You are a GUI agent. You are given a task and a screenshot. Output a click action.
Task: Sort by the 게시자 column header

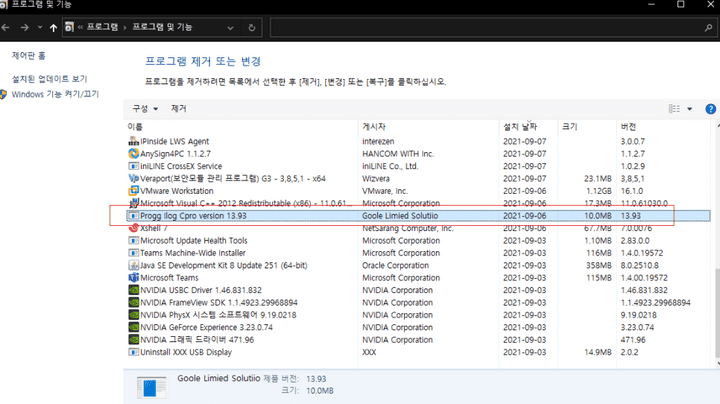tap(374, 127)
